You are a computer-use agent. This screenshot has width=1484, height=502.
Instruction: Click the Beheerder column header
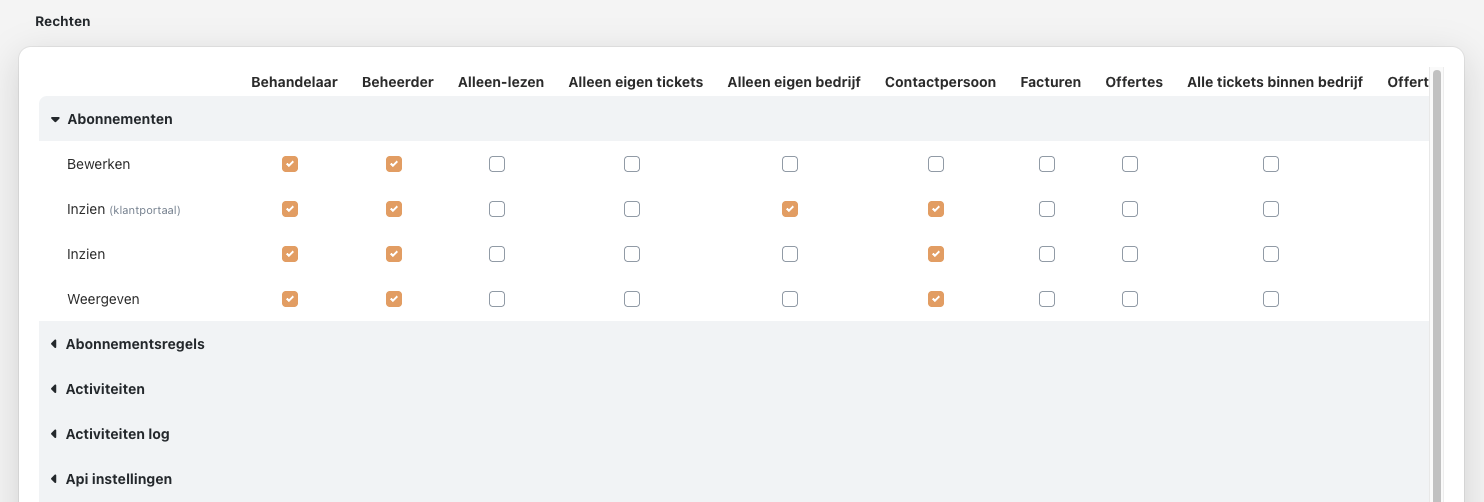click(x=397, y=82)
